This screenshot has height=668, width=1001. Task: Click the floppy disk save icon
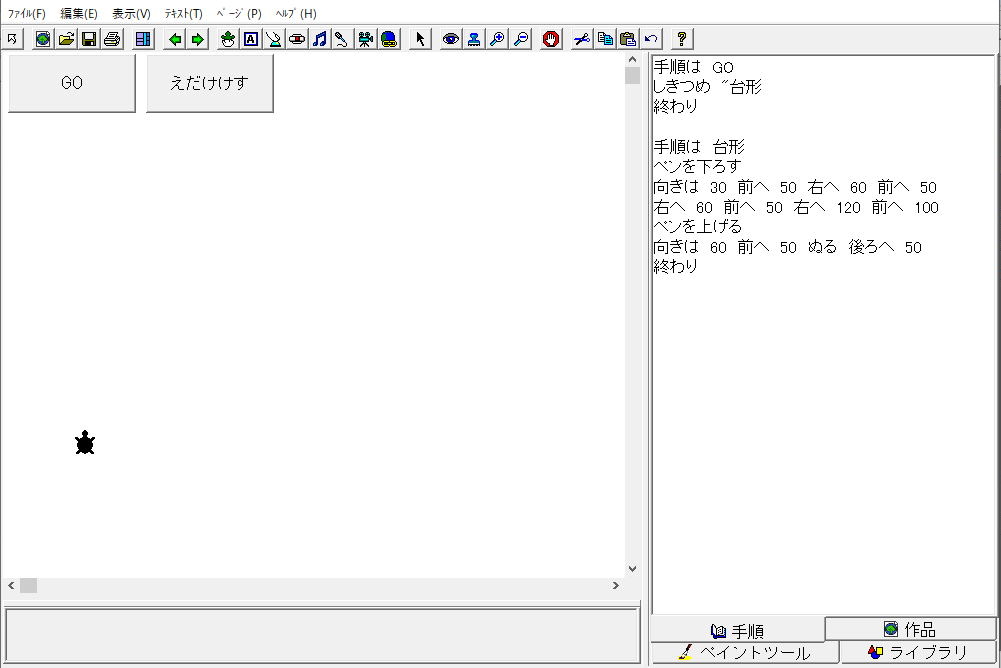[89, 39]
